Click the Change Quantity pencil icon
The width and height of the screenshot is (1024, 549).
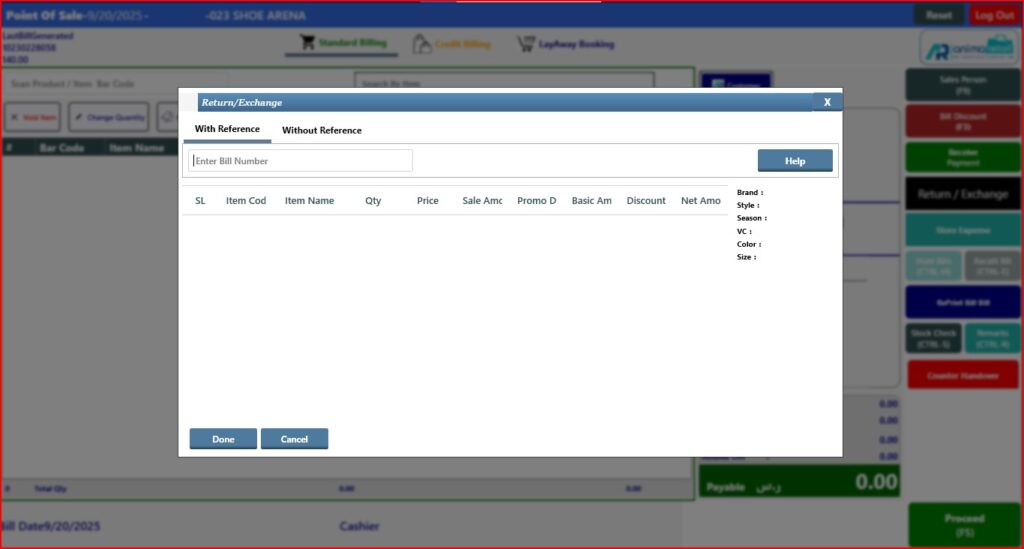click(79, 117)
